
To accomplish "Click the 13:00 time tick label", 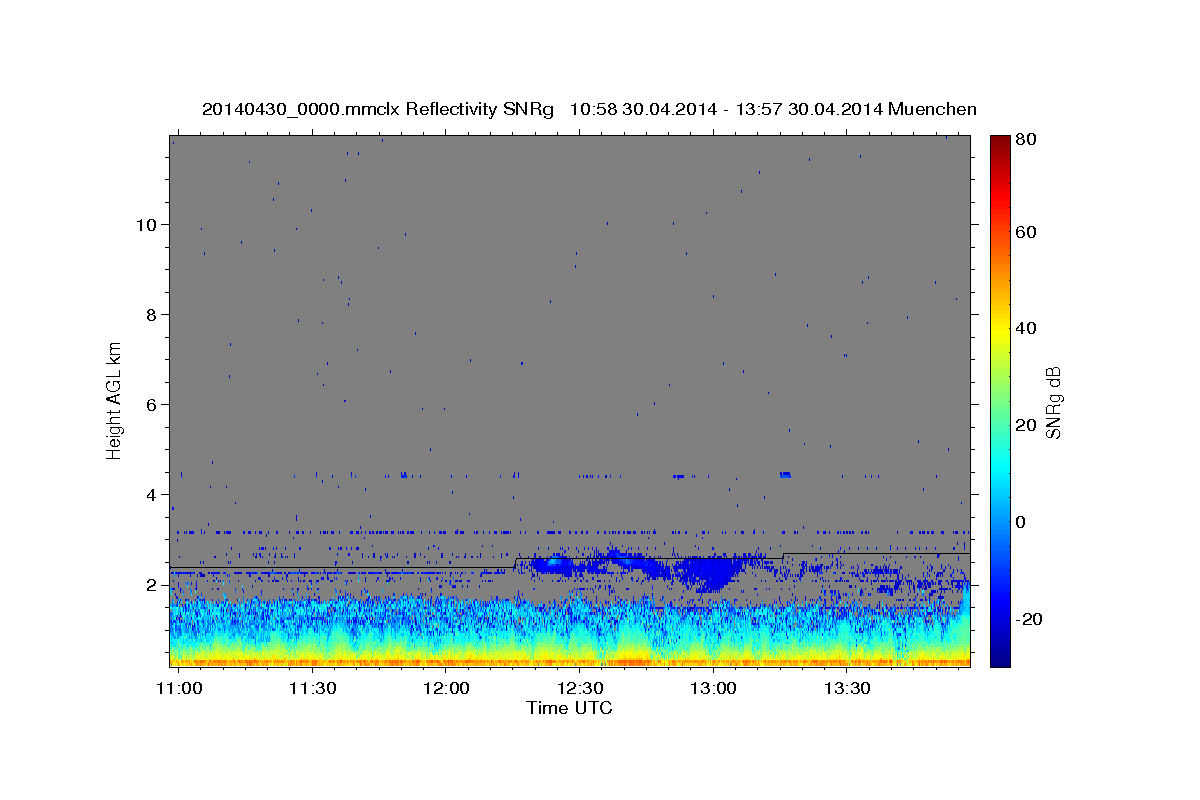I will [x=714, y=689].
